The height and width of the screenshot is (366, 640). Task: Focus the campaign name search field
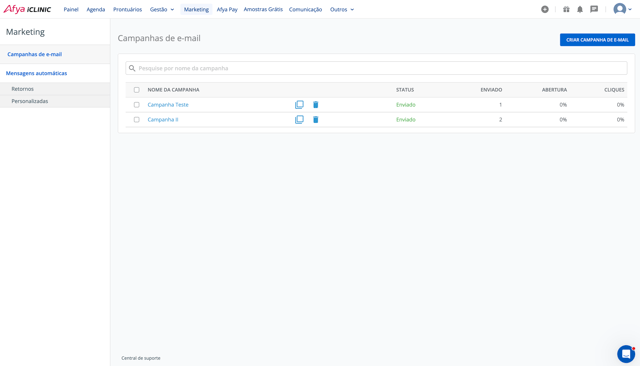pos(376,68)
